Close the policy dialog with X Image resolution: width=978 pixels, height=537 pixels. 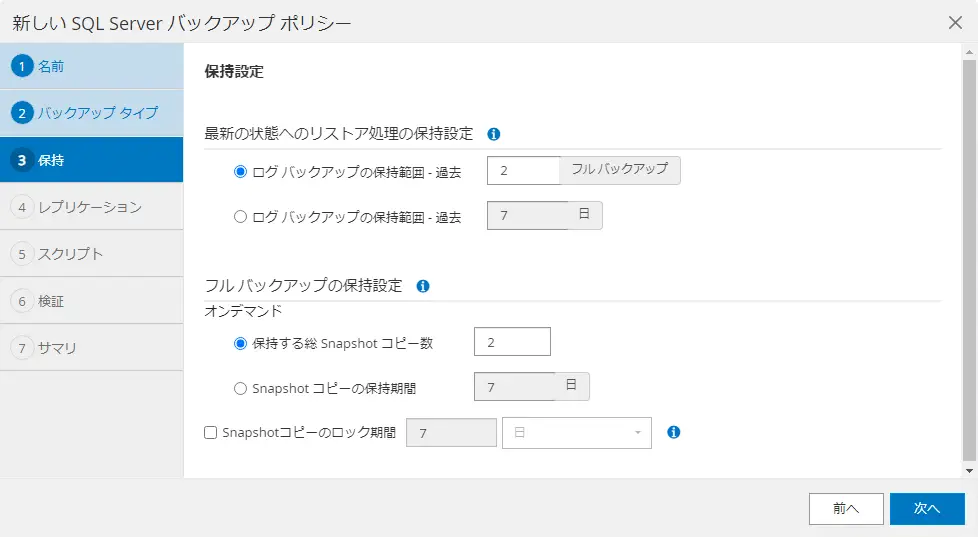(955, 23)
